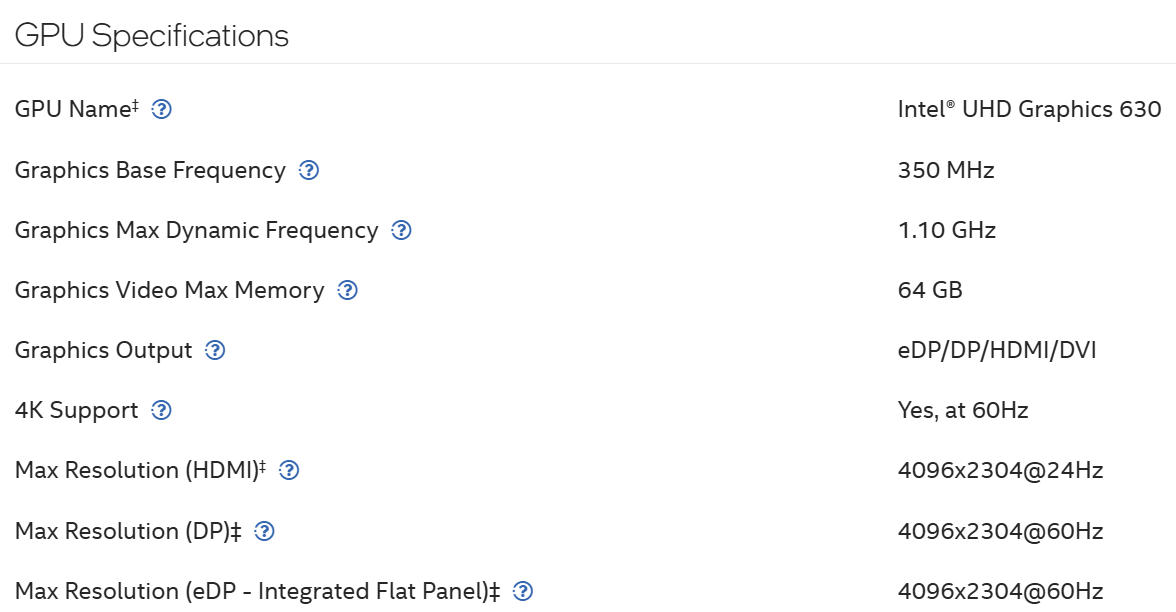1176x612 pixels.
Task: Click help icon for Max Resolution eDP
Action: [x=522, y=591]
